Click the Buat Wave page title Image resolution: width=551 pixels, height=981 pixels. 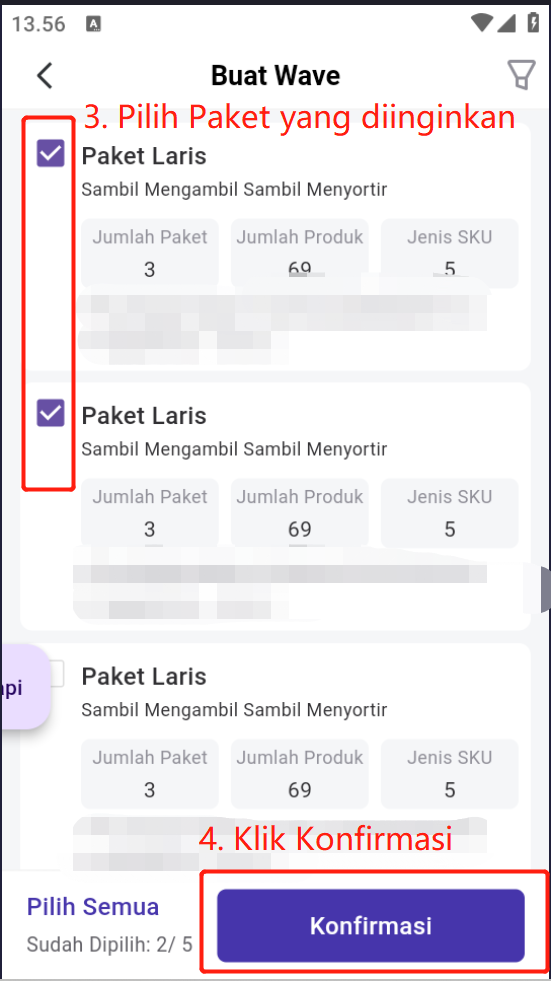(x=275, y=76)
